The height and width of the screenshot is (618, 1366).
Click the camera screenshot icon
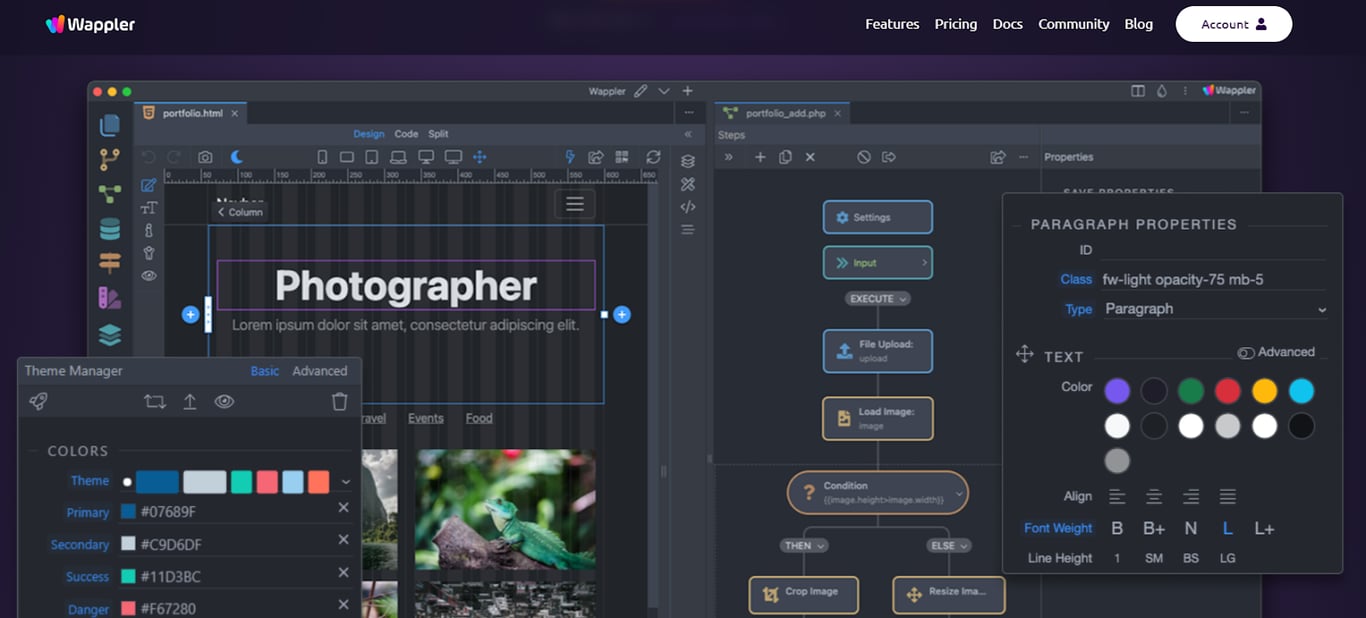[205, 157]
